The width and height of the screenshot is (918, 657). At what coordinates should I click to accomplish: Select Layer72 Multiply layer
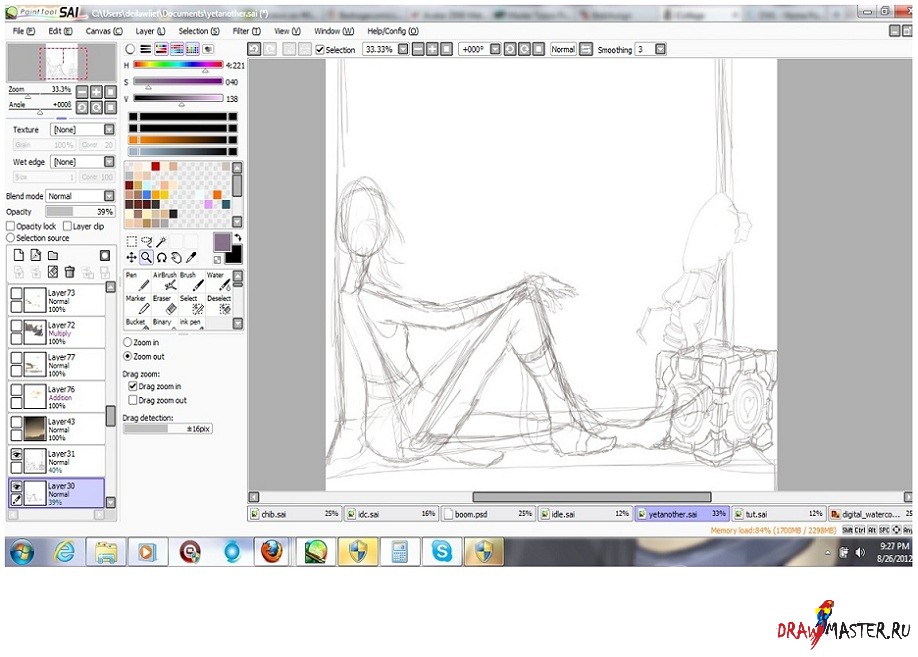point(57,332)
